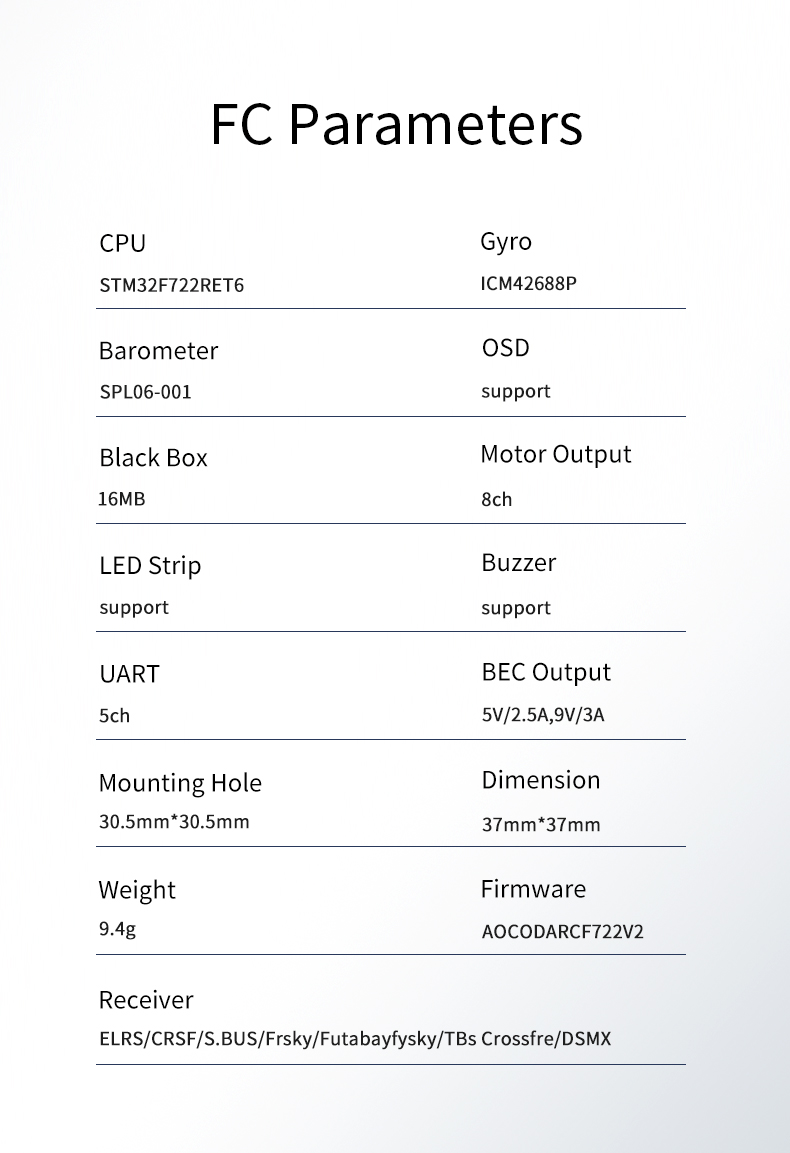Click the FC Parameters heading
The width and height of the screenshot is (790, 1153).
click(396, 124)
